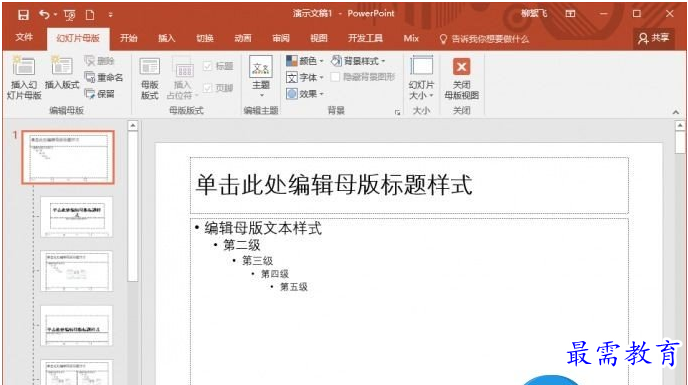Click the 第三级 bullet text
The height and width of the screenshot is (385, 688).
point(258,260)
